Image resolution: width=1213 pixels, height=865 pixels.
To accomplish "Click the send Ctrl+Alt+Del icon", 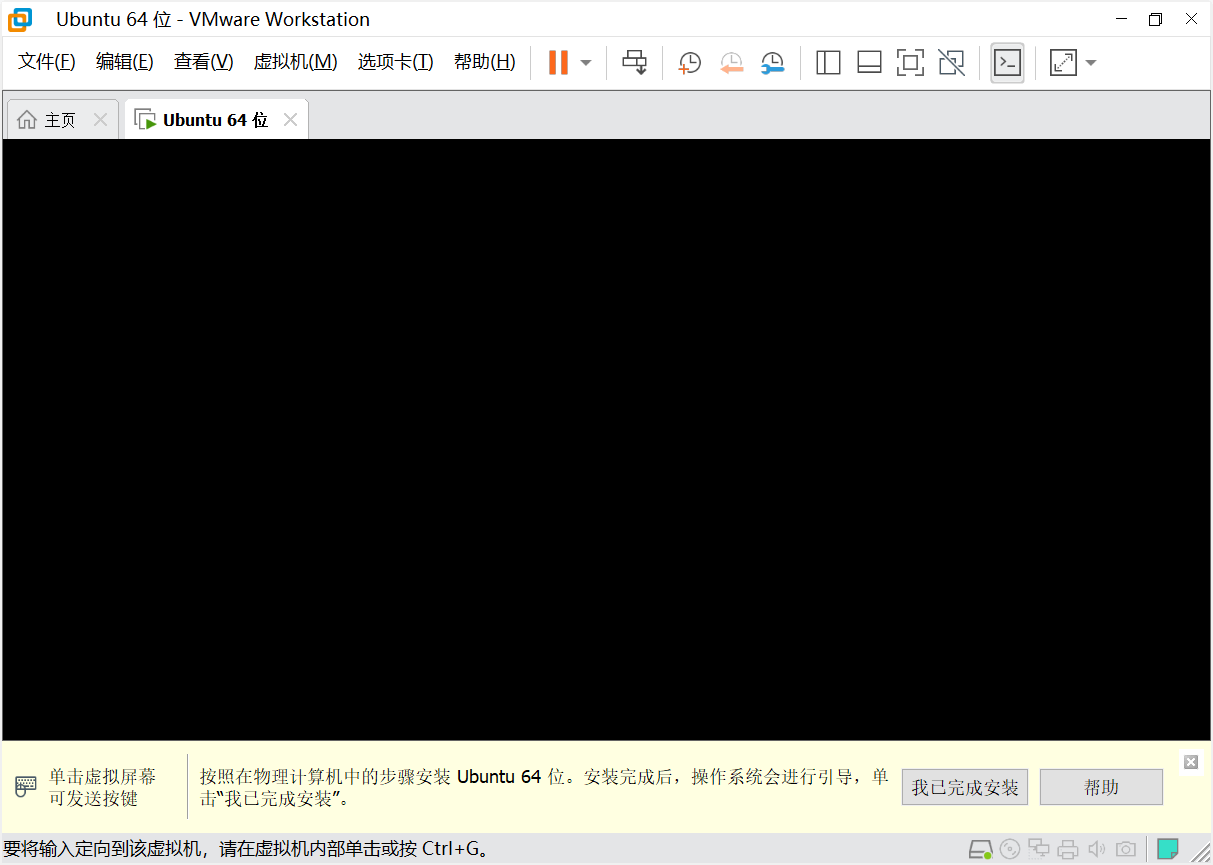I will (635, 62).
